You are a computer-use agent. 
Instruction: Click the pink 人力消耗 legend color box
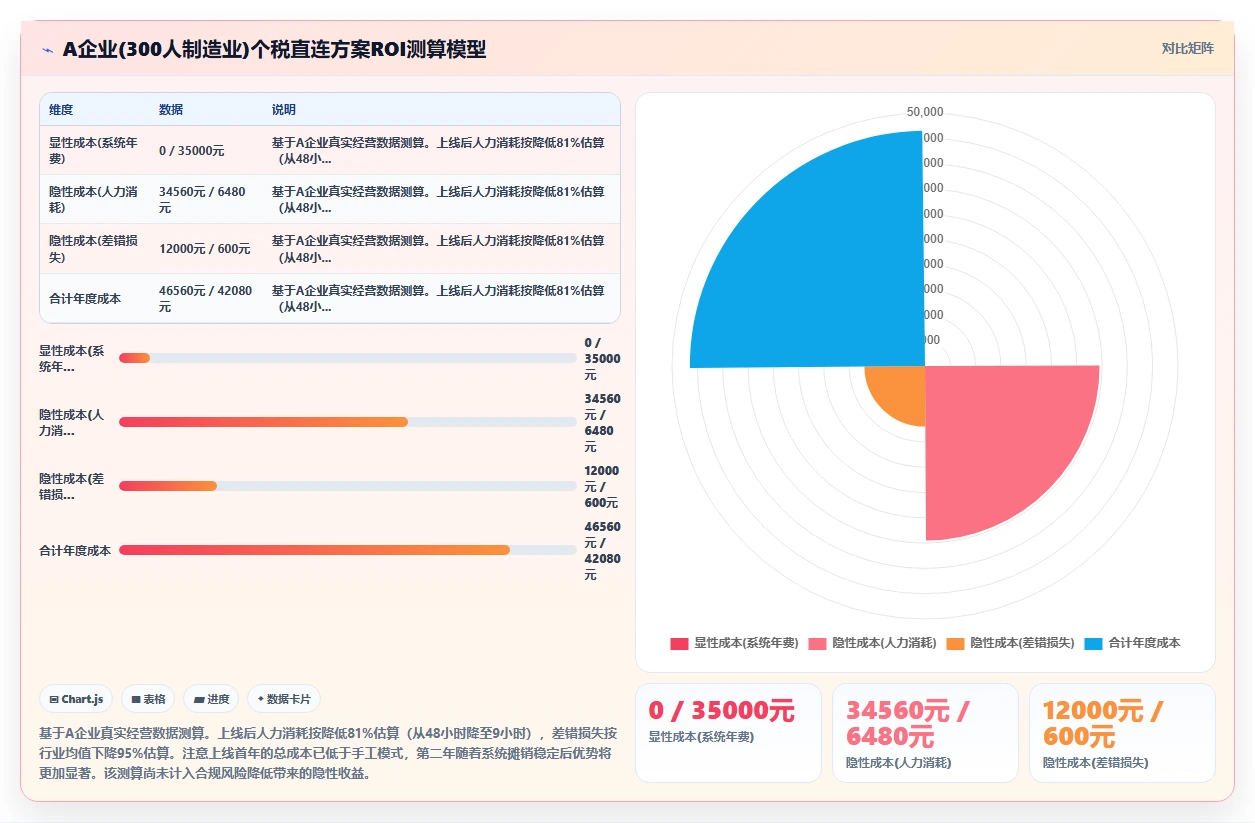pyautogui.click(x=818, y=643)
